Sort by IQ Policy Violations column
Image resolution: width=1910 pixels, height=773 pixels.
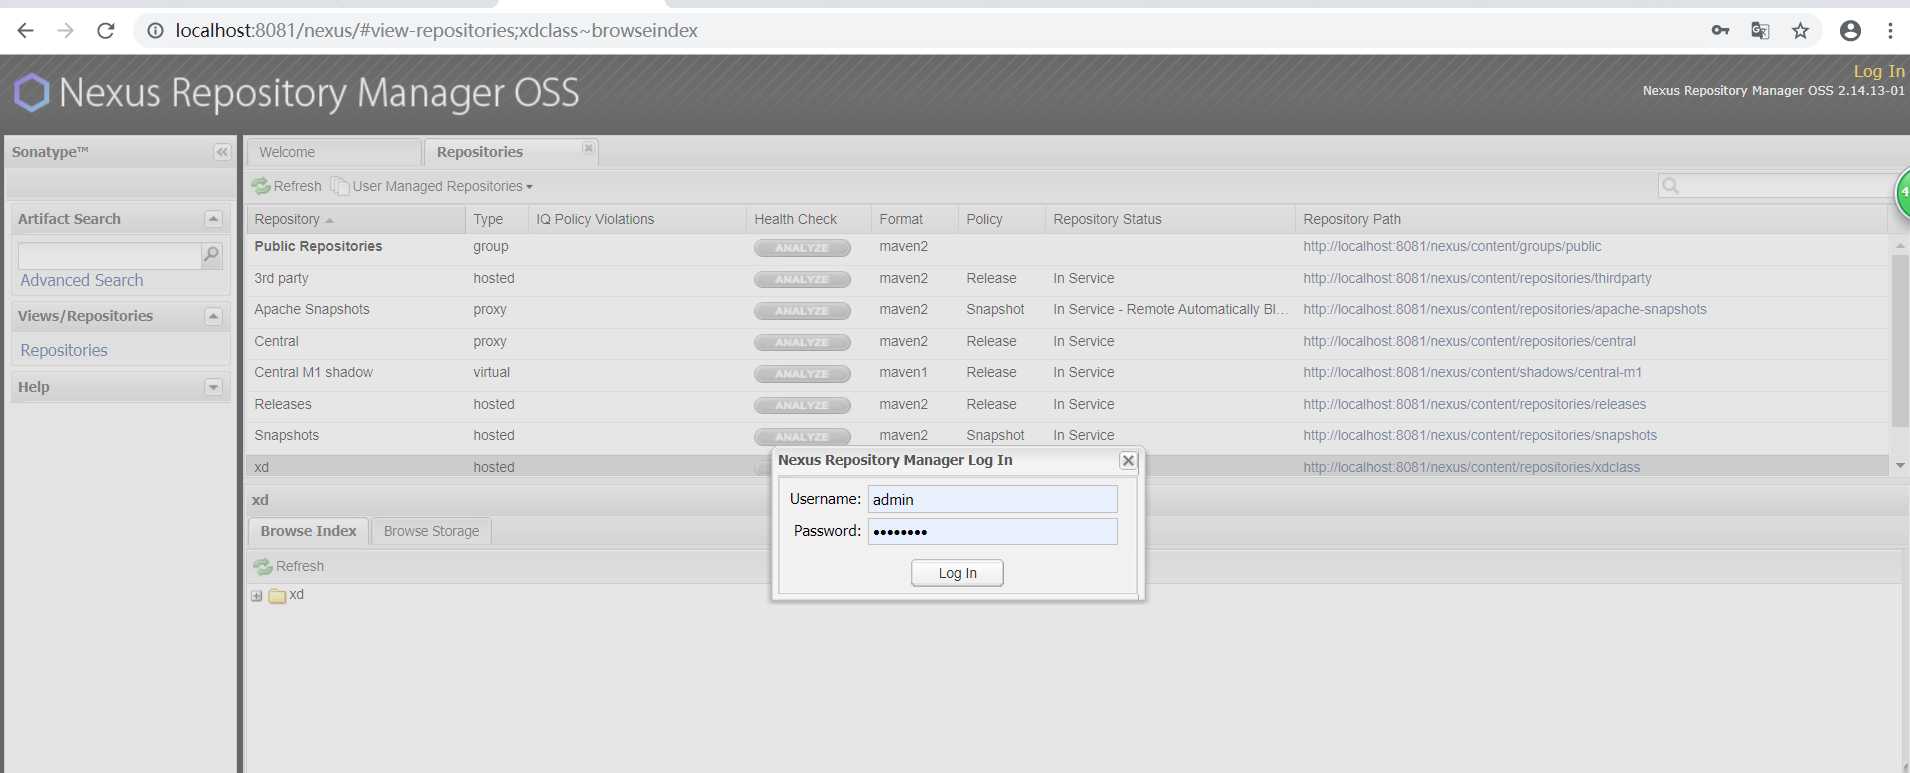point(637,219)
